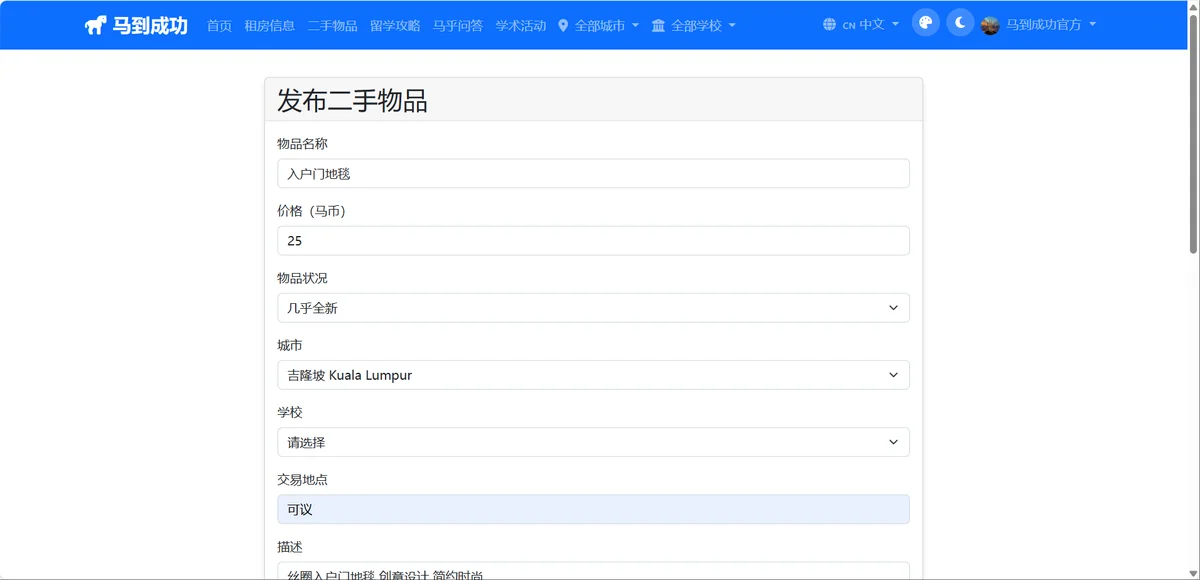This screenshot has height=580, width=1200.
Task: Click the horse logo icon
Action: click(96, 25)
